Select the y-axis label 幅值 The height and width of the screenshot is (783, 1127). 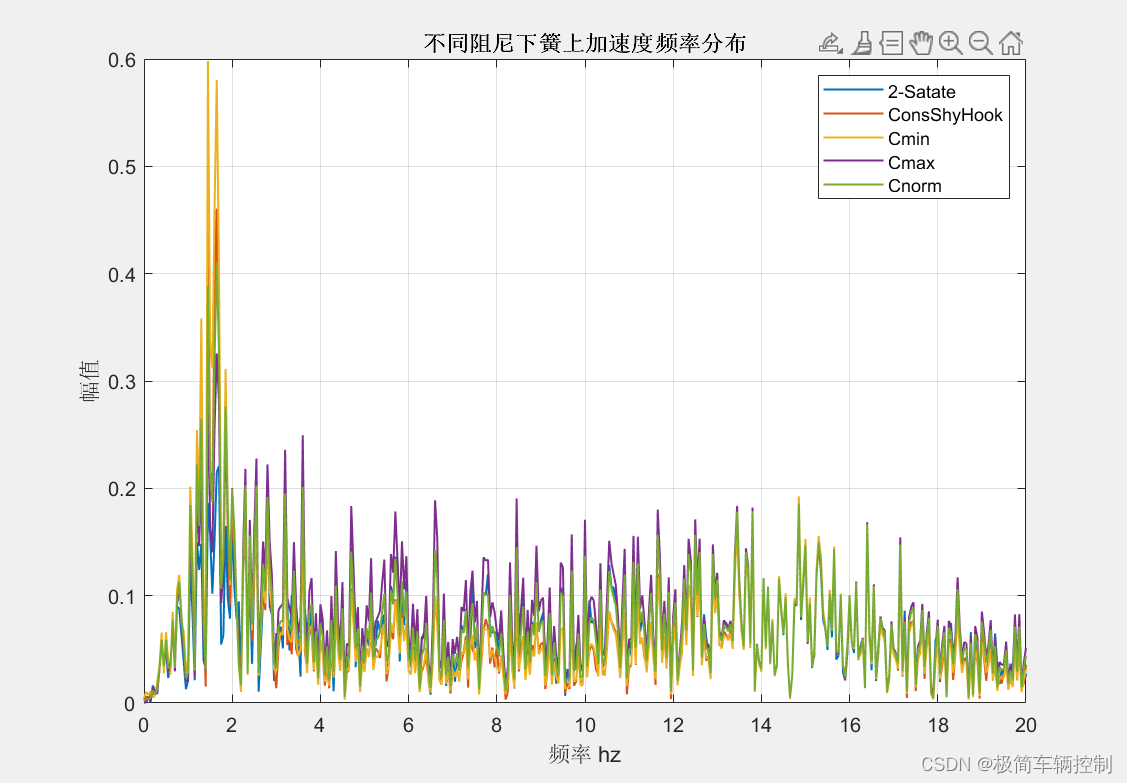[89, 381]
